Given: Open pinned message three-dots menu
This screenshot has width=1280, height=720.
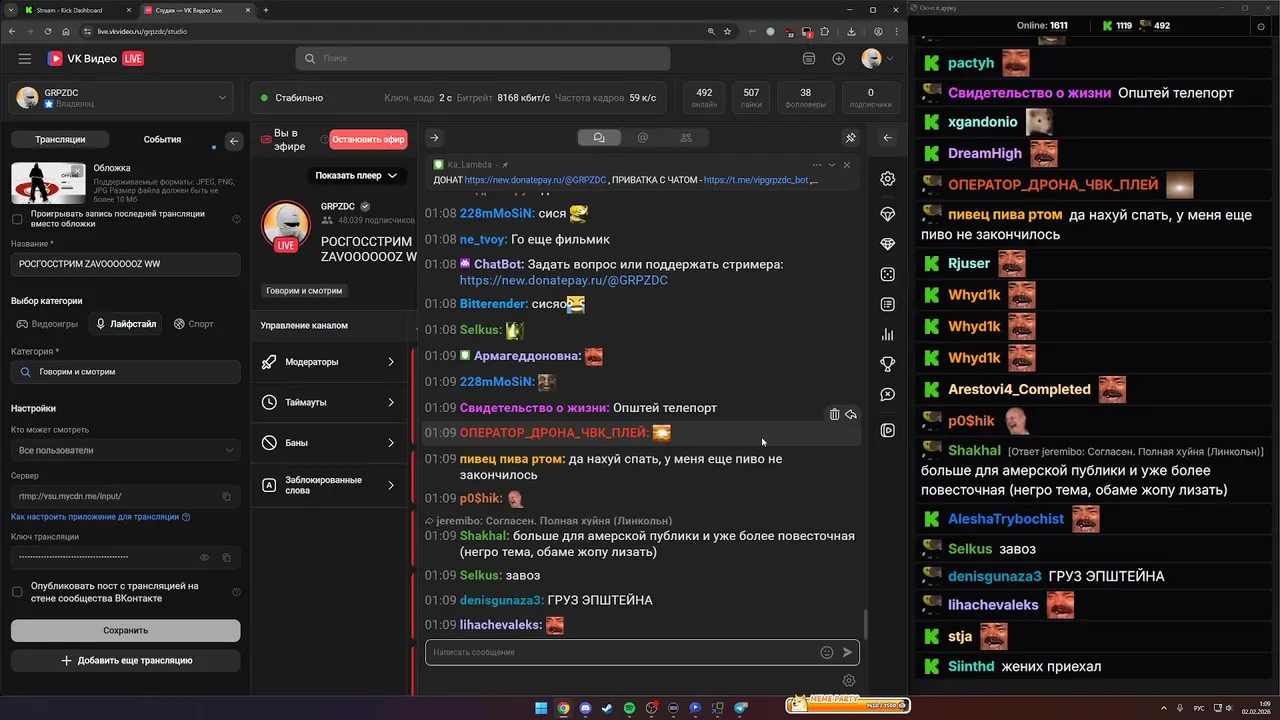Looking at the screenshot, I should pos(817,165).
